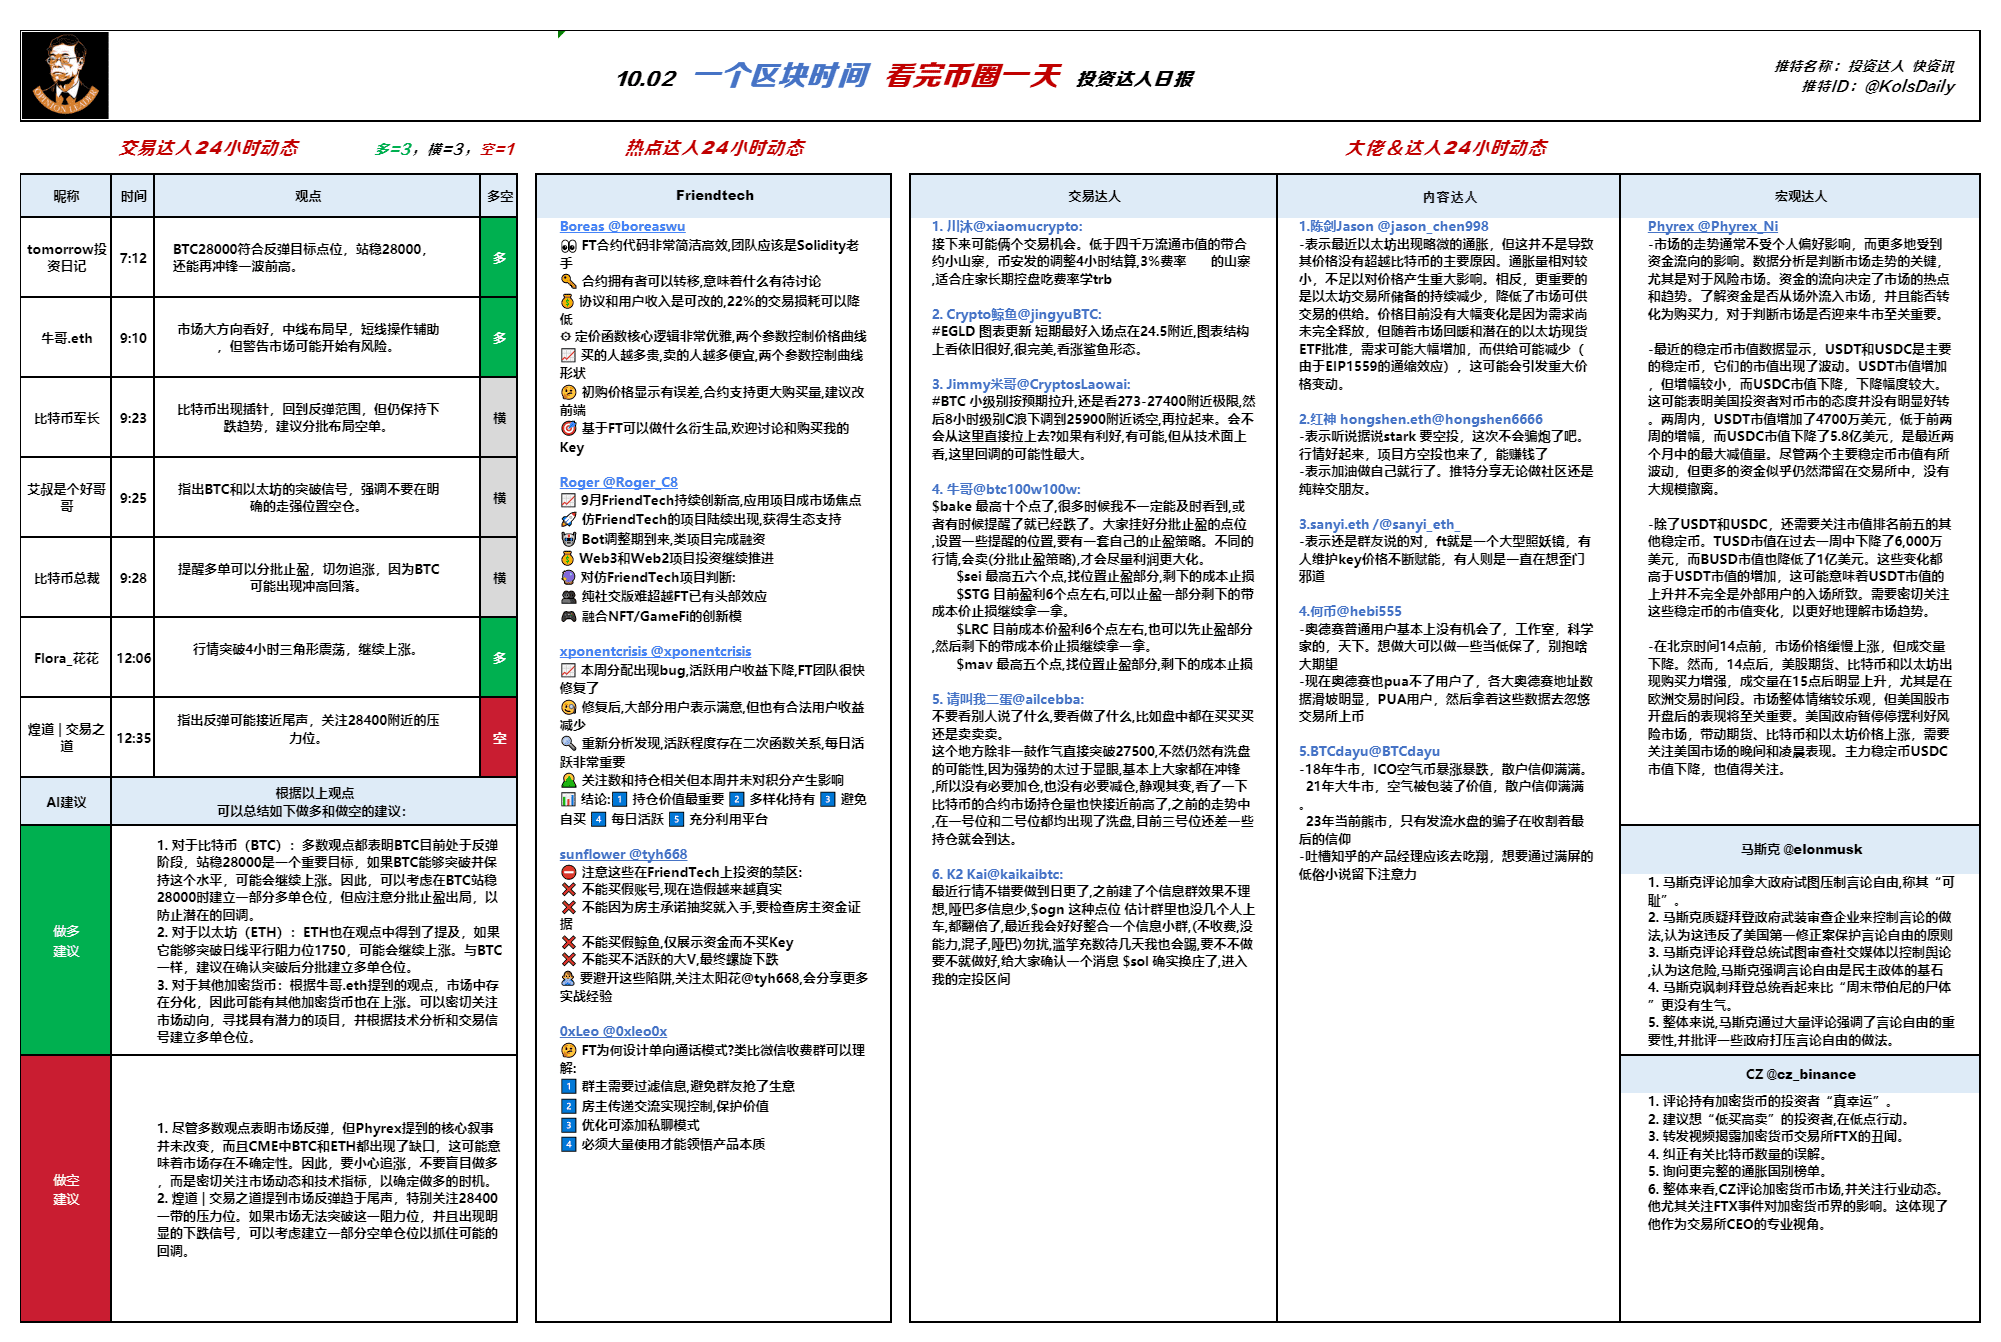Click the robot emoji before Bot调整期到来

[x=568, y=538]
